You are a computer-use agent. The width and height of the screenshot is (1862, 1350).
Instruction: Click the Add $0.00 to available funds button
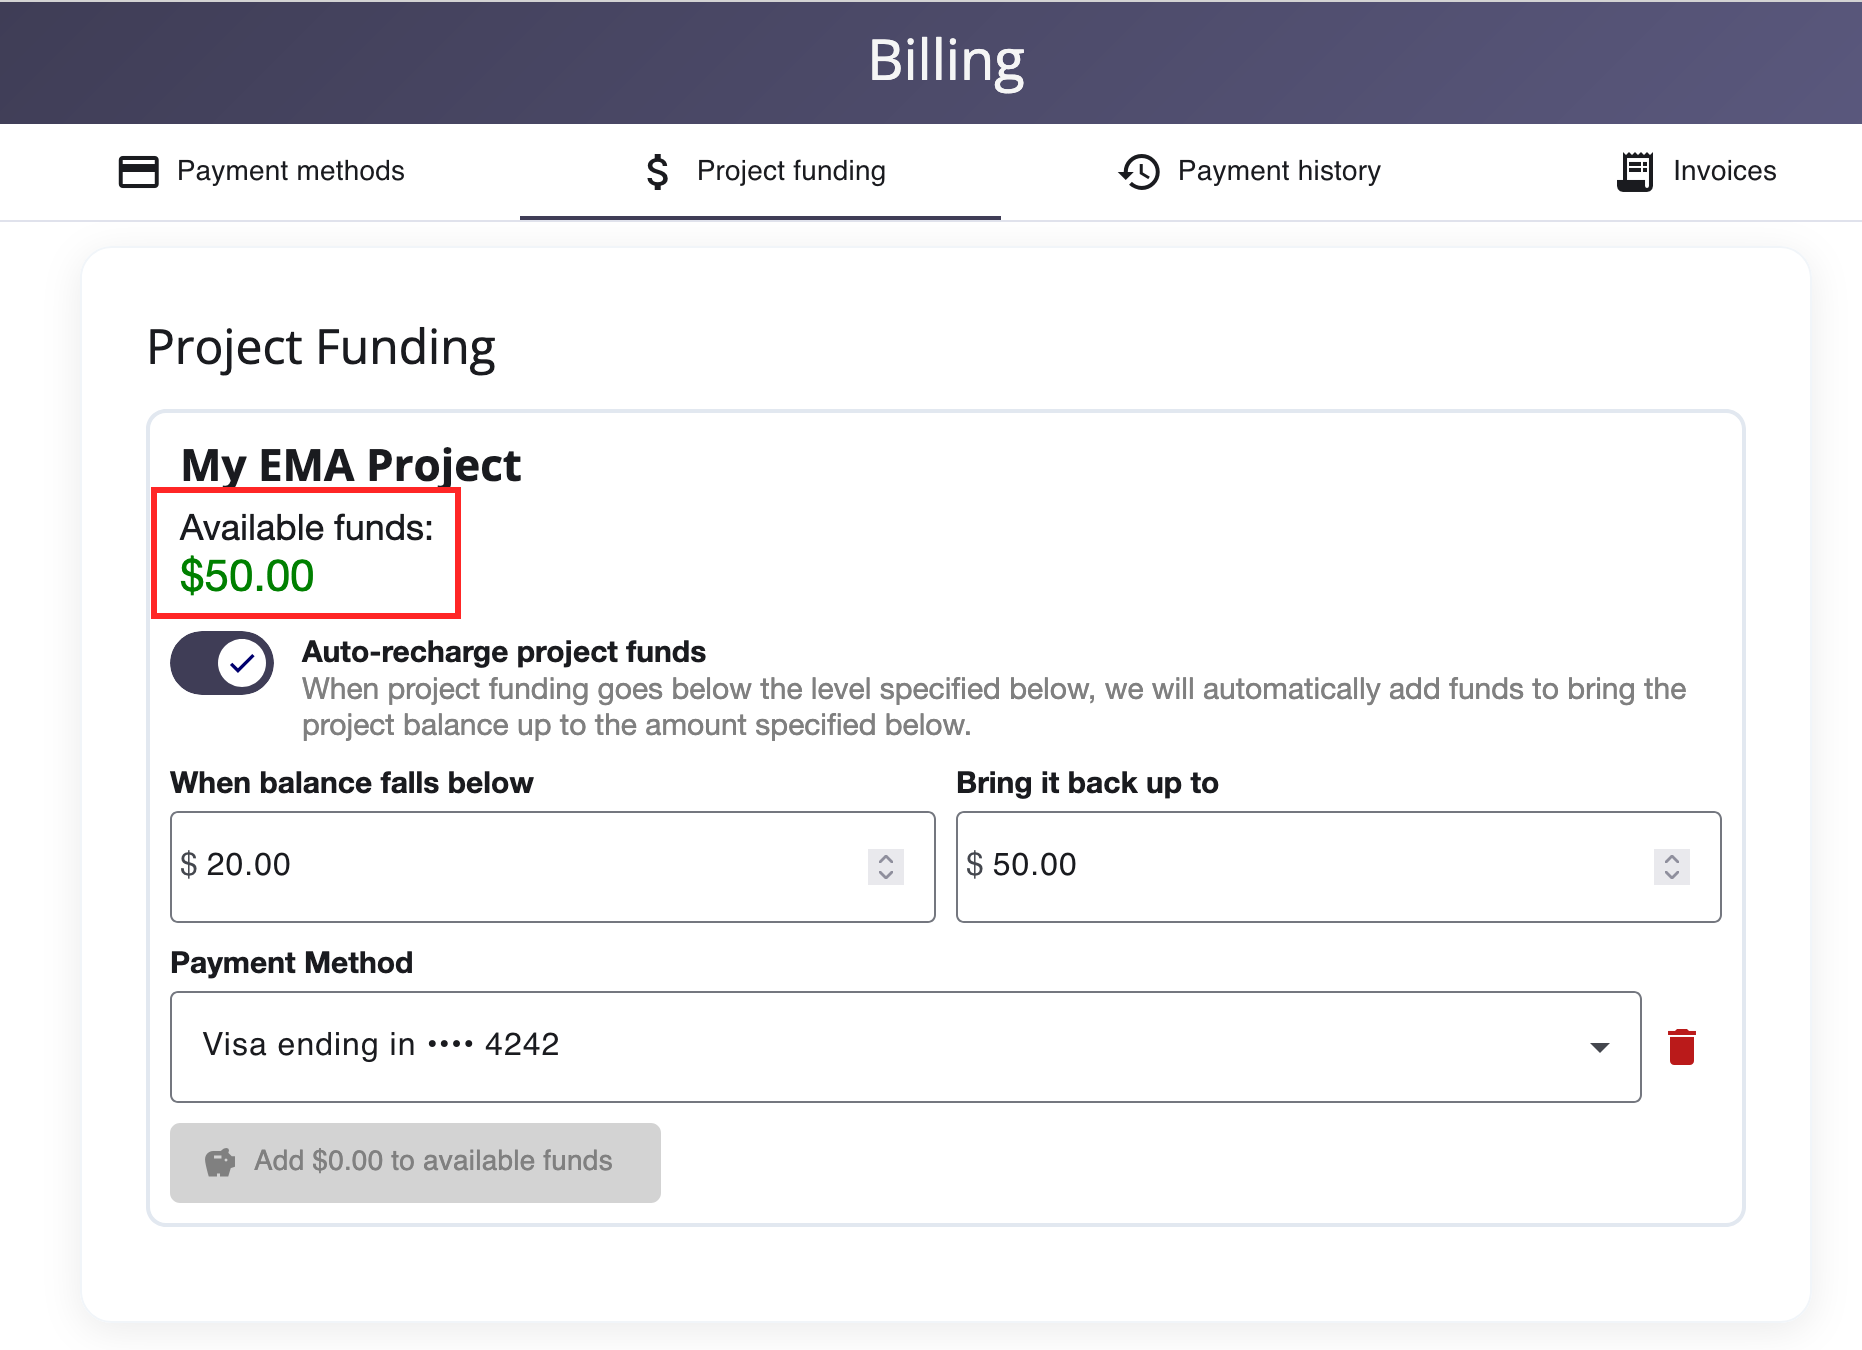415,1161
